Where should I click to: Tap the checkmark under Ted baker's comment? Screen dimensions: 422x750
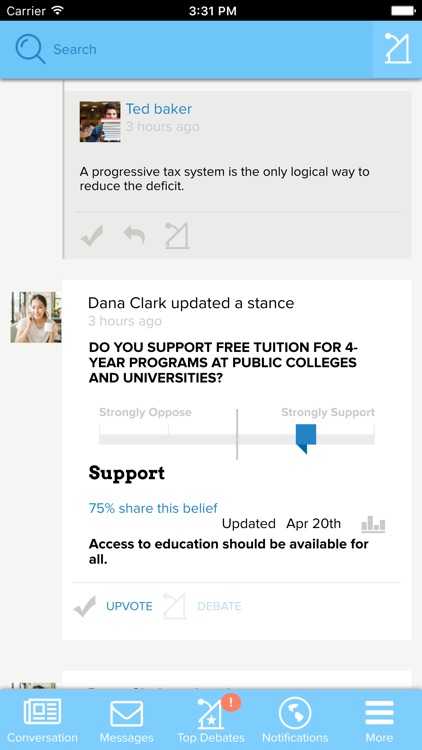(92, 236)
